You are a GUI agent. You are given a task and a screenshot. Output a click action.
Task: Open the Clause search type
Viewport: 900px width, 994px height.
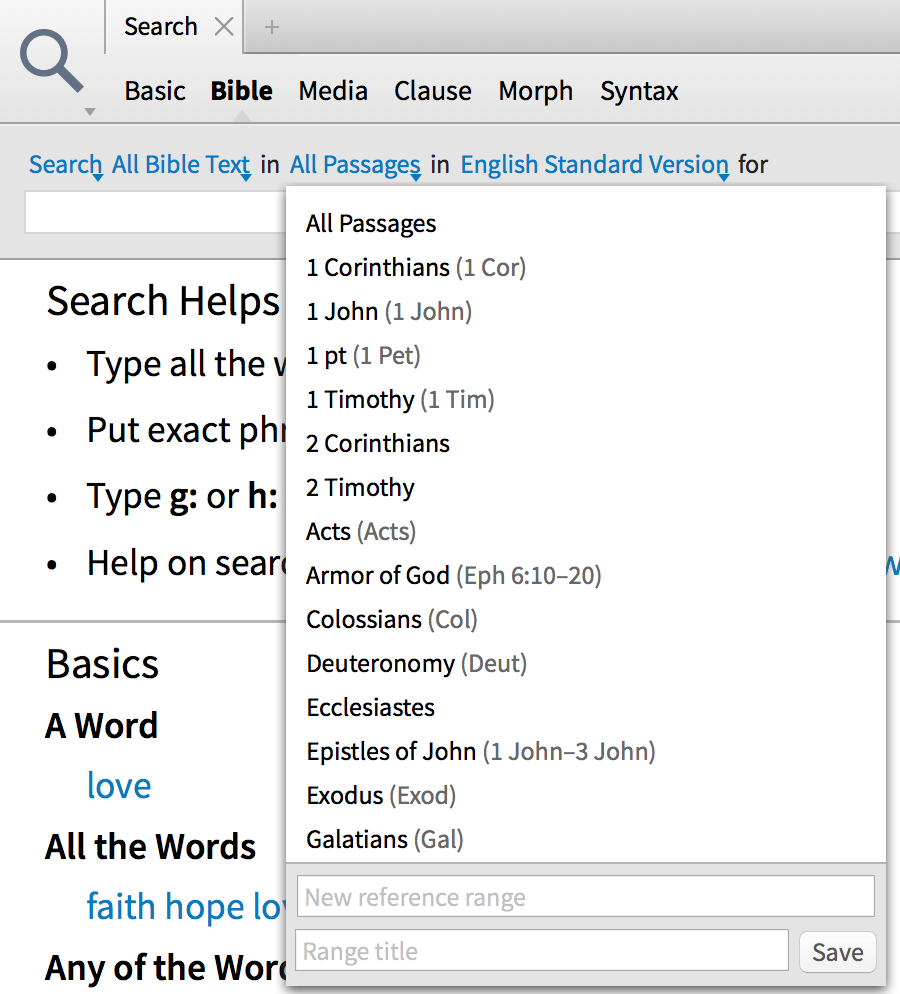point(433,91)
